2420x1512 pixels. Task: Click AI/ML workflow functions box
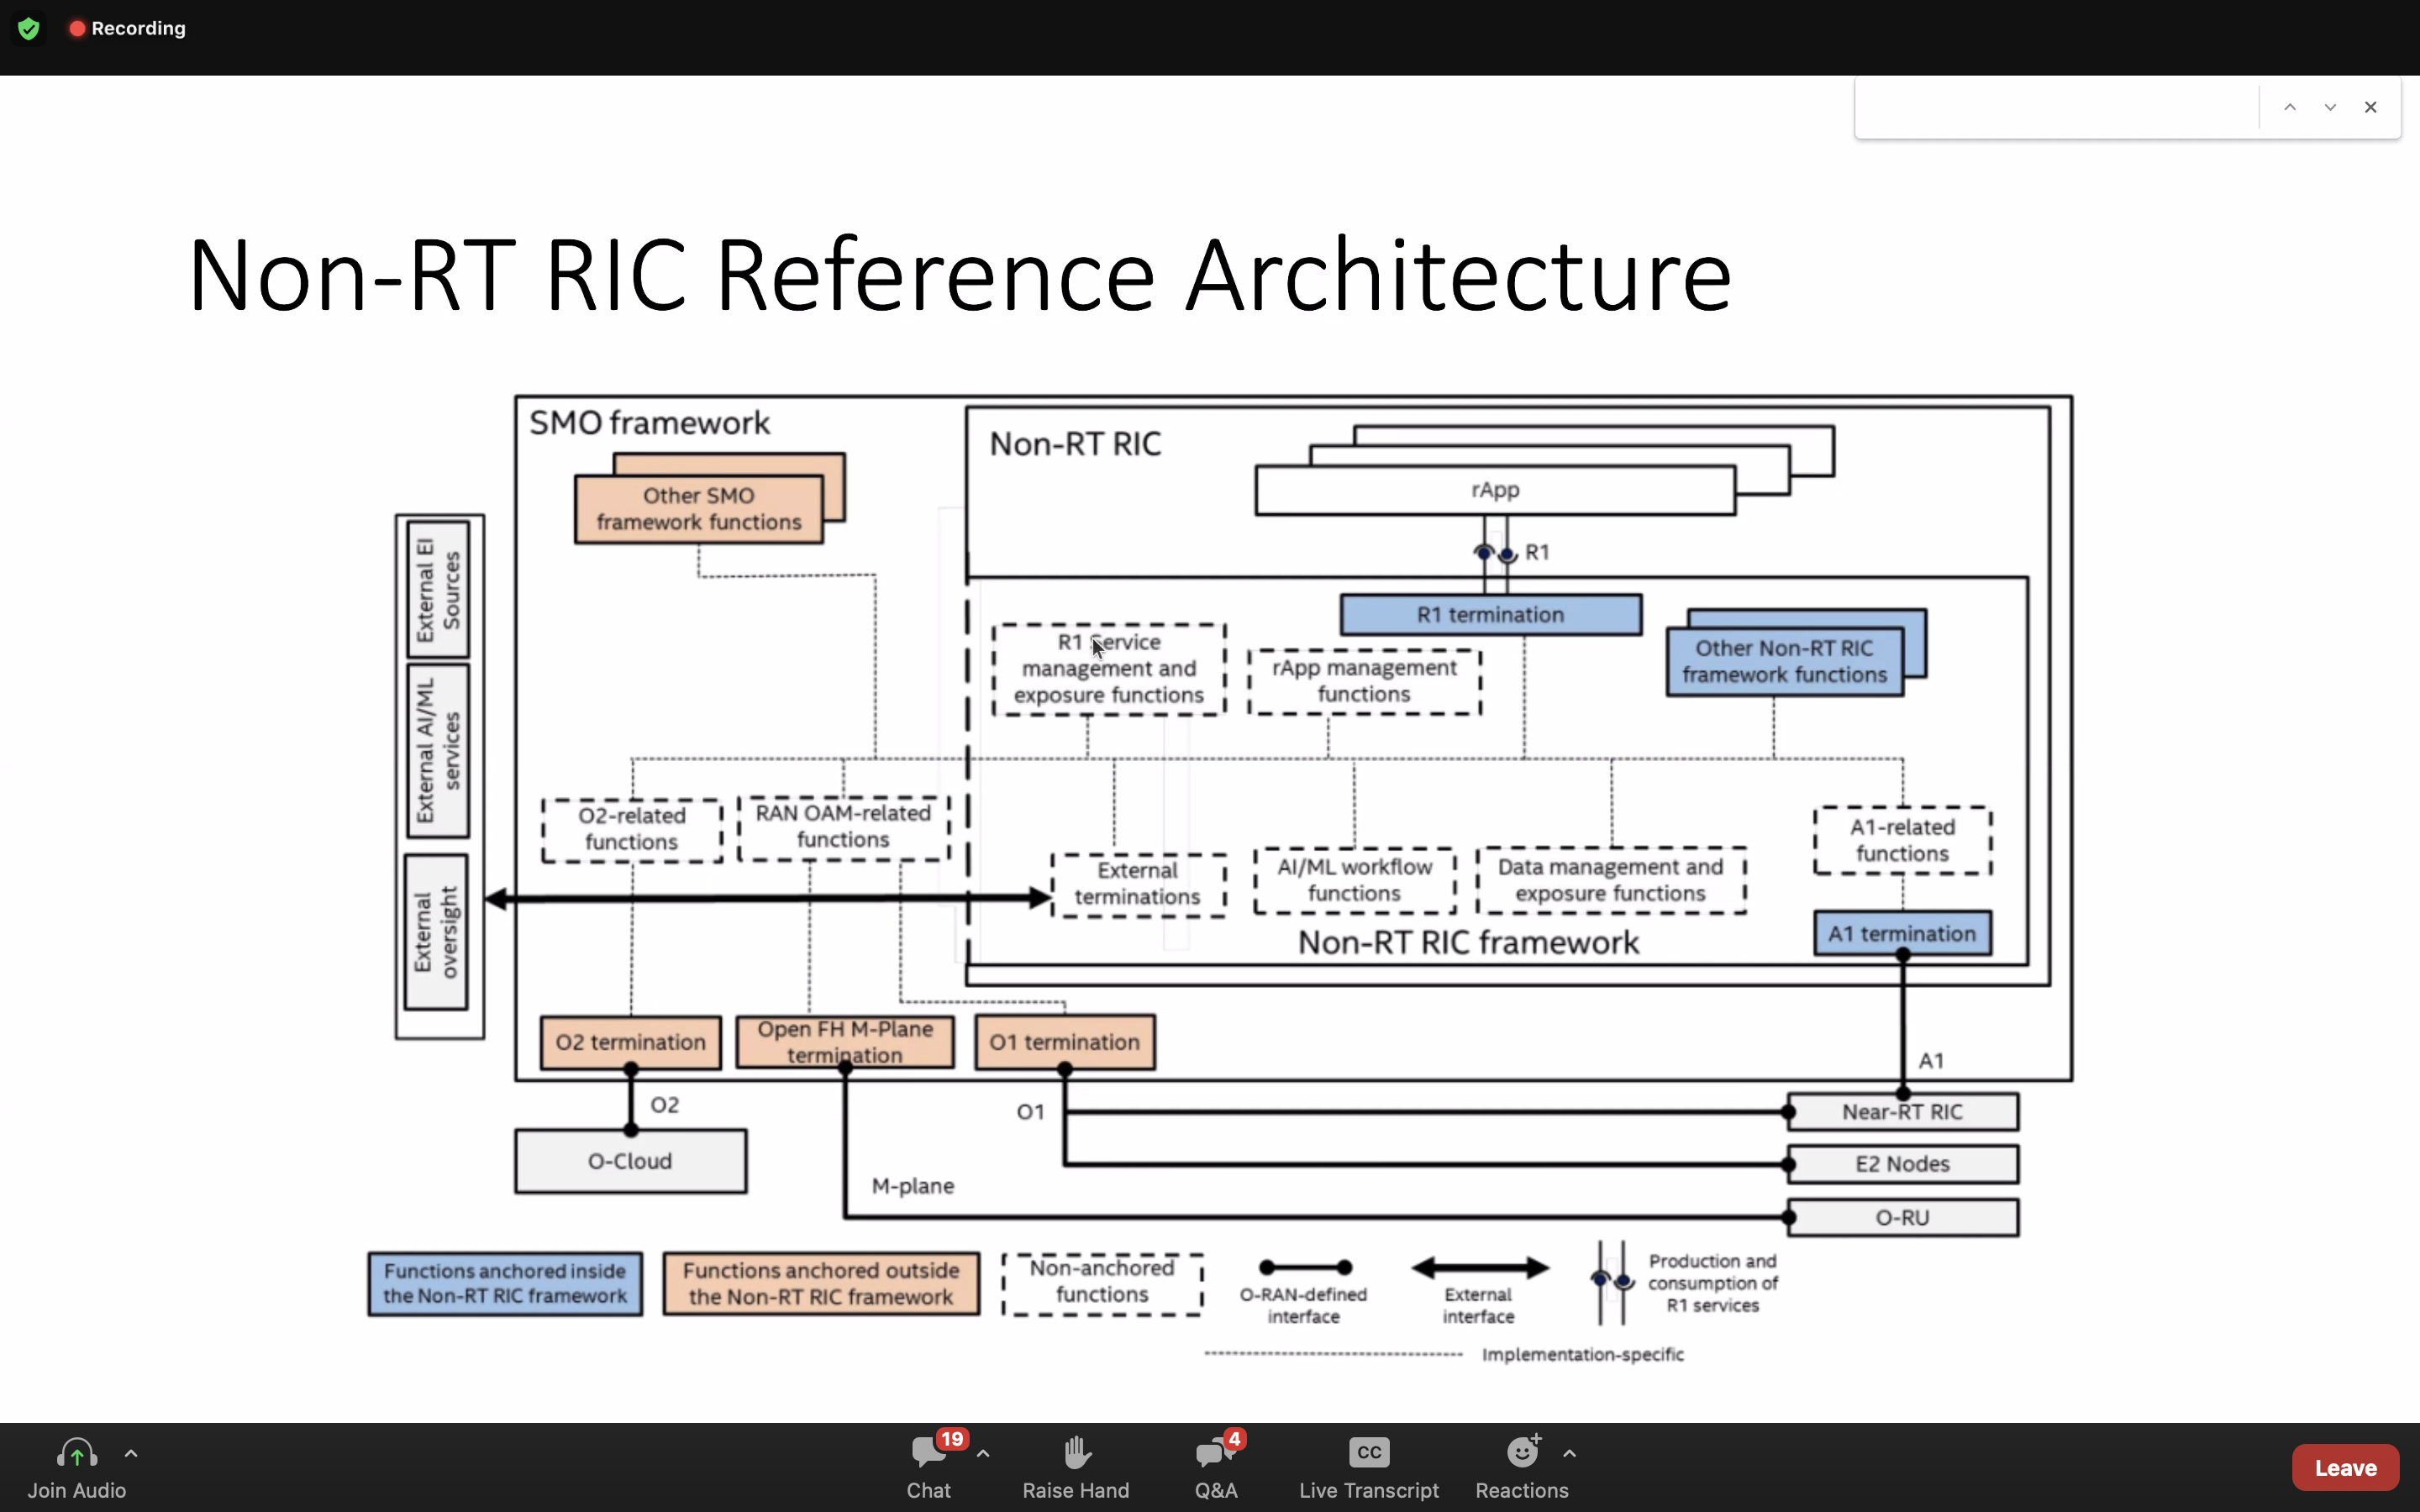1354,880
